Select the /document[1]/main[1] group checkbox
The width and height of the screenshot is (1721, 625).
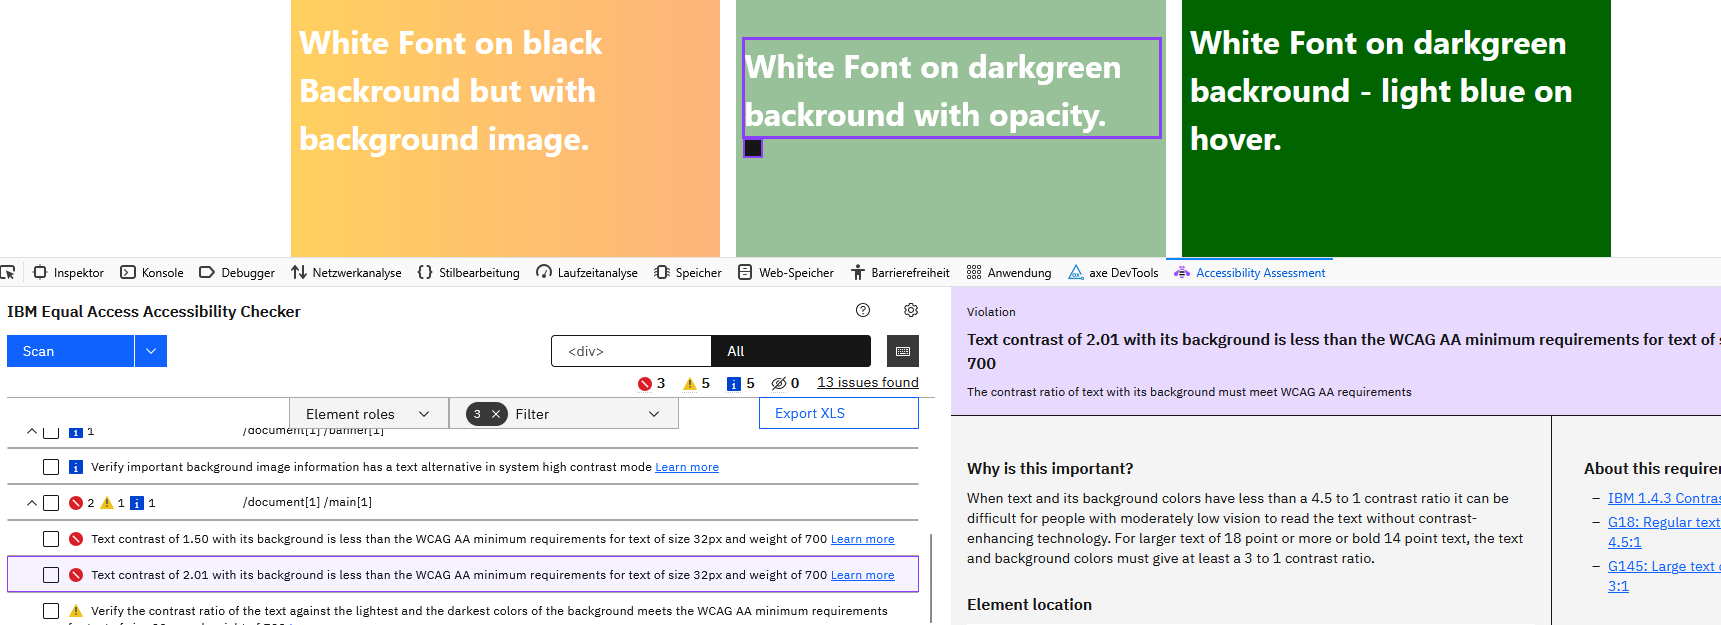(x=51, y=503)
